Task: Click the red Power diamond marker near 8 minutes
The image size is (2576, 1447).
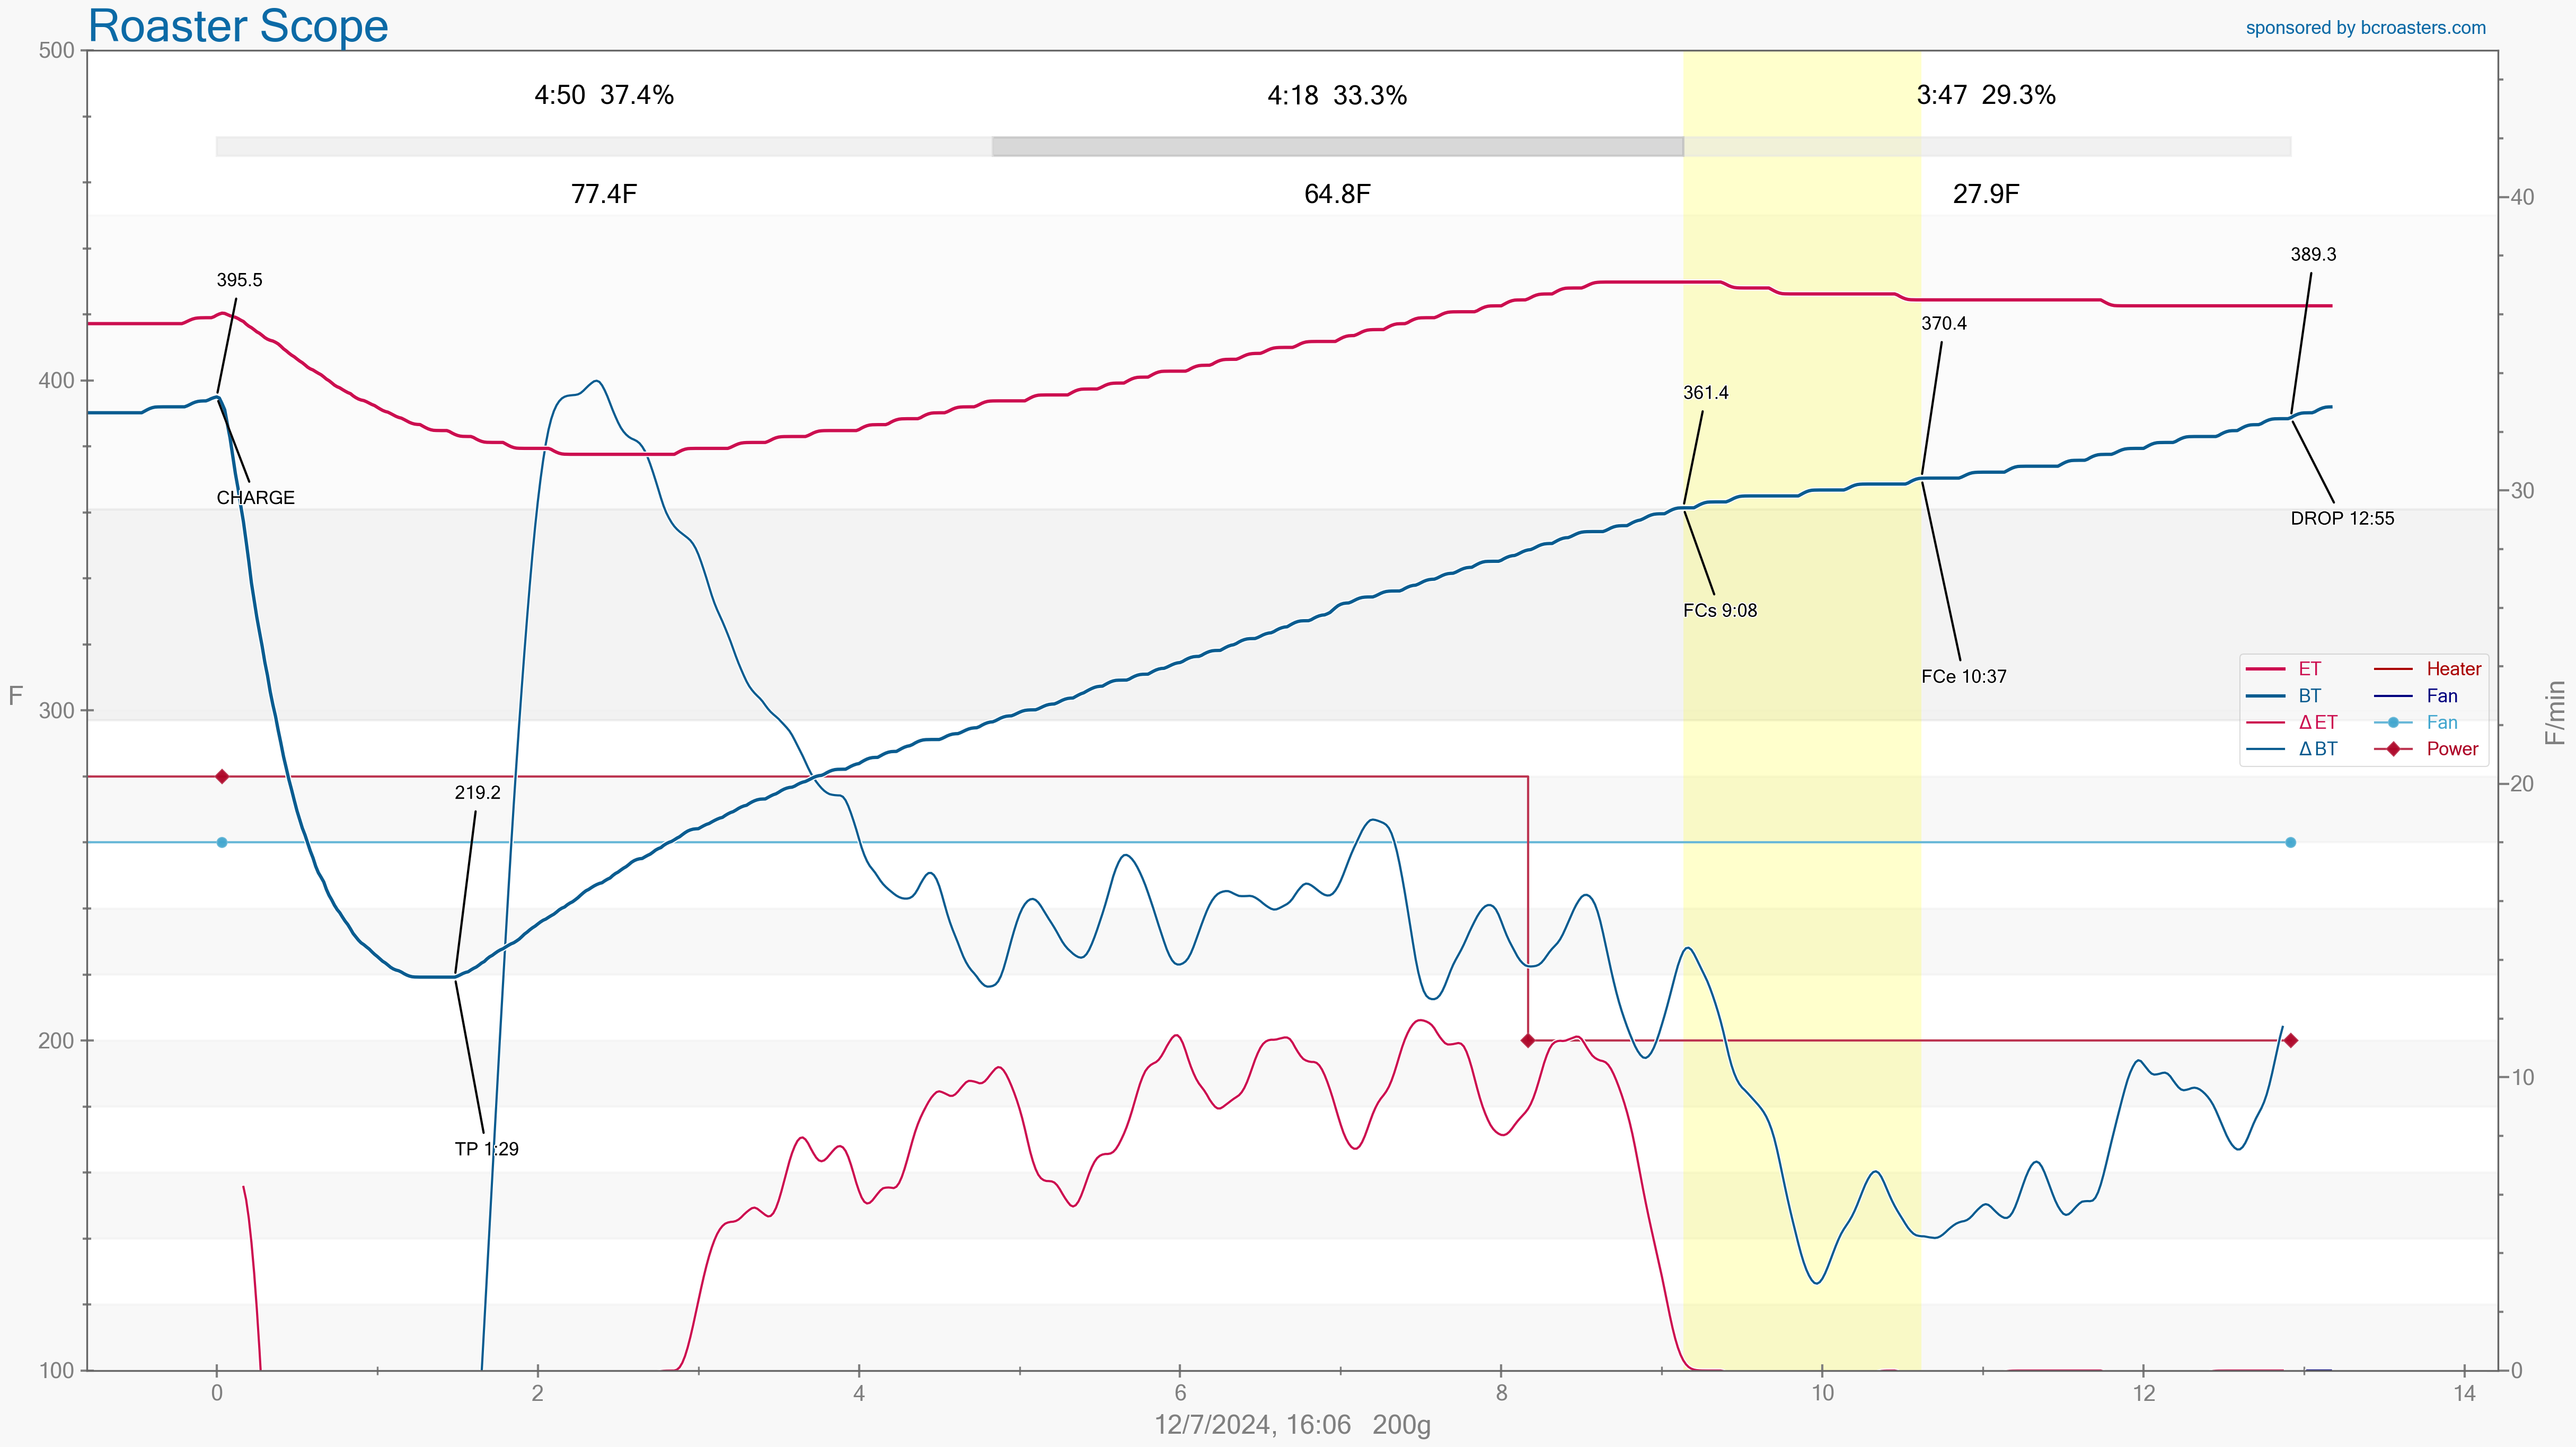Action: (1527, 1040)
